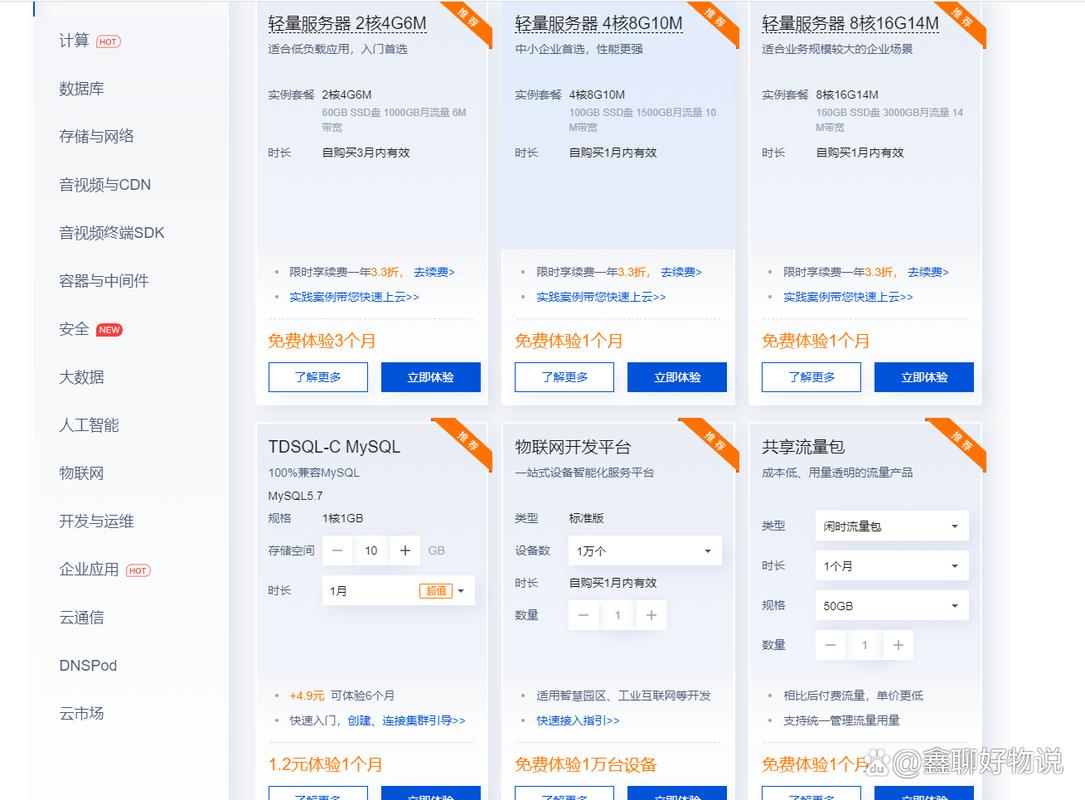Click 推荐 ribbon on TDSQL-C MySQL card
This screenshot has width=1085, height=800.
(466, 440)
